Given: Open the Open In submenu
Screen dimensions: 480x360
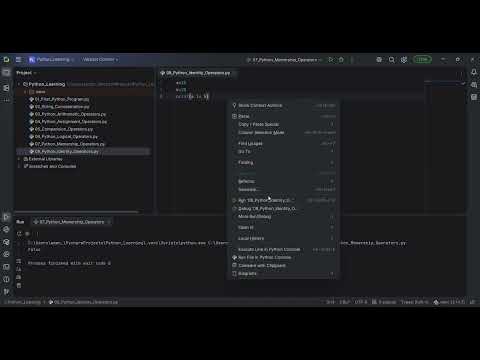Looking at the screenshot, I should [x=284, y=228].
